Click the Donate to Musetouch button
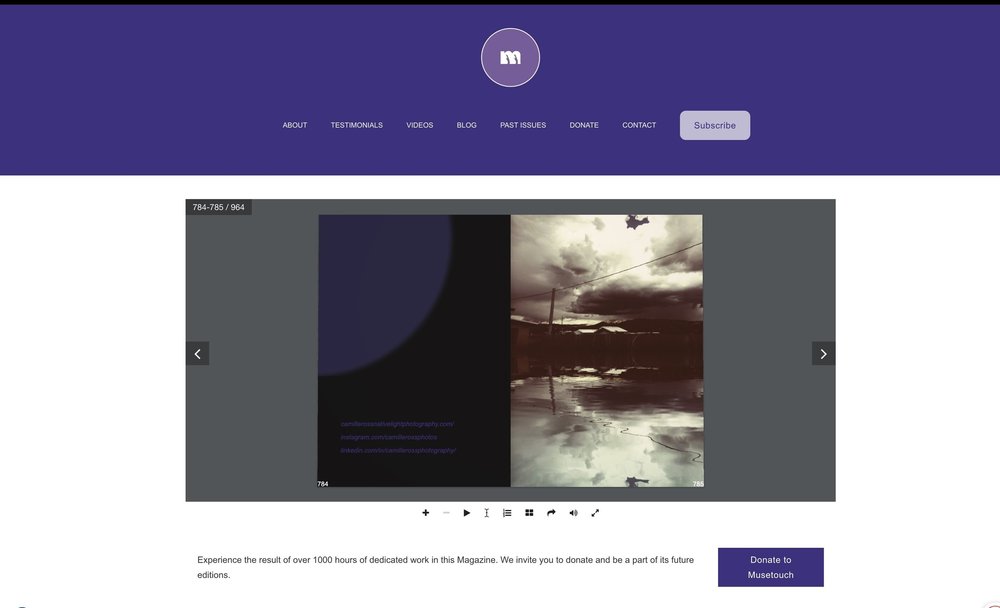1000x608 pixels. (x=770, y=567)
